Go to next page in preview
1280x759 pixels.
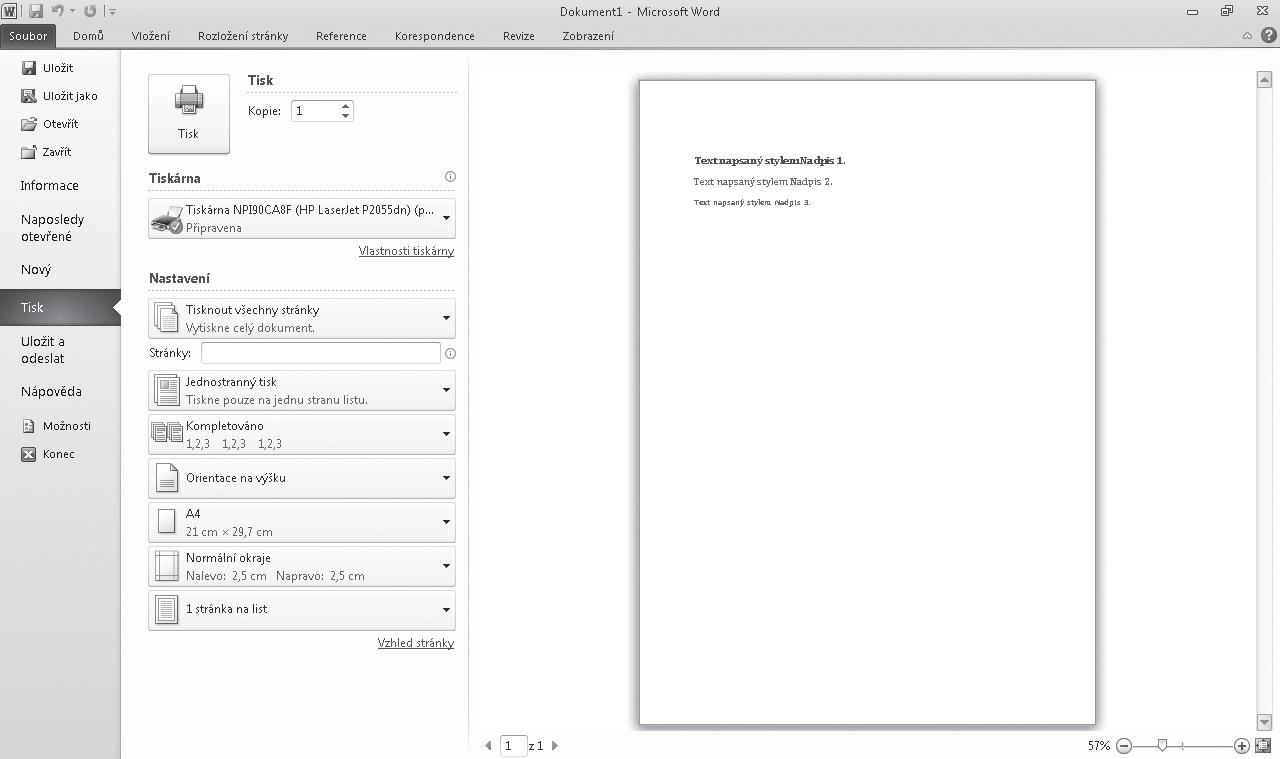[555, 745]
